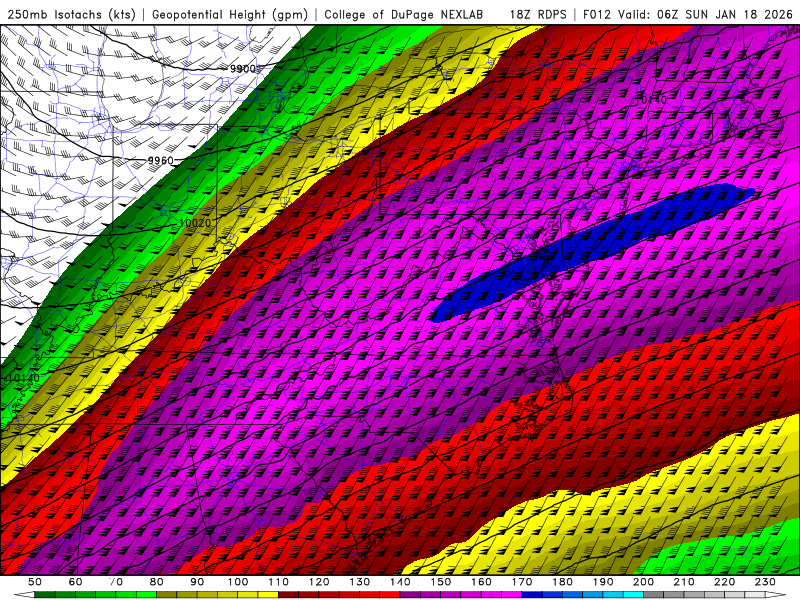Click the blue jet core maximum region
The width and height of the screenshot is (800, 600).
pyautogui.click(x=592, y=253)
